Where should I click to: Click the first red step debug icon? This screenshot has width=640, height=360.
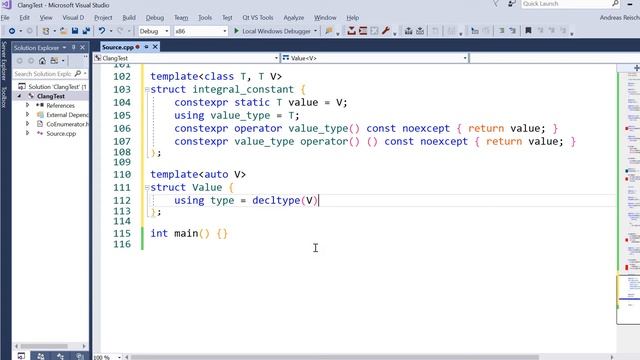[351, 31]
